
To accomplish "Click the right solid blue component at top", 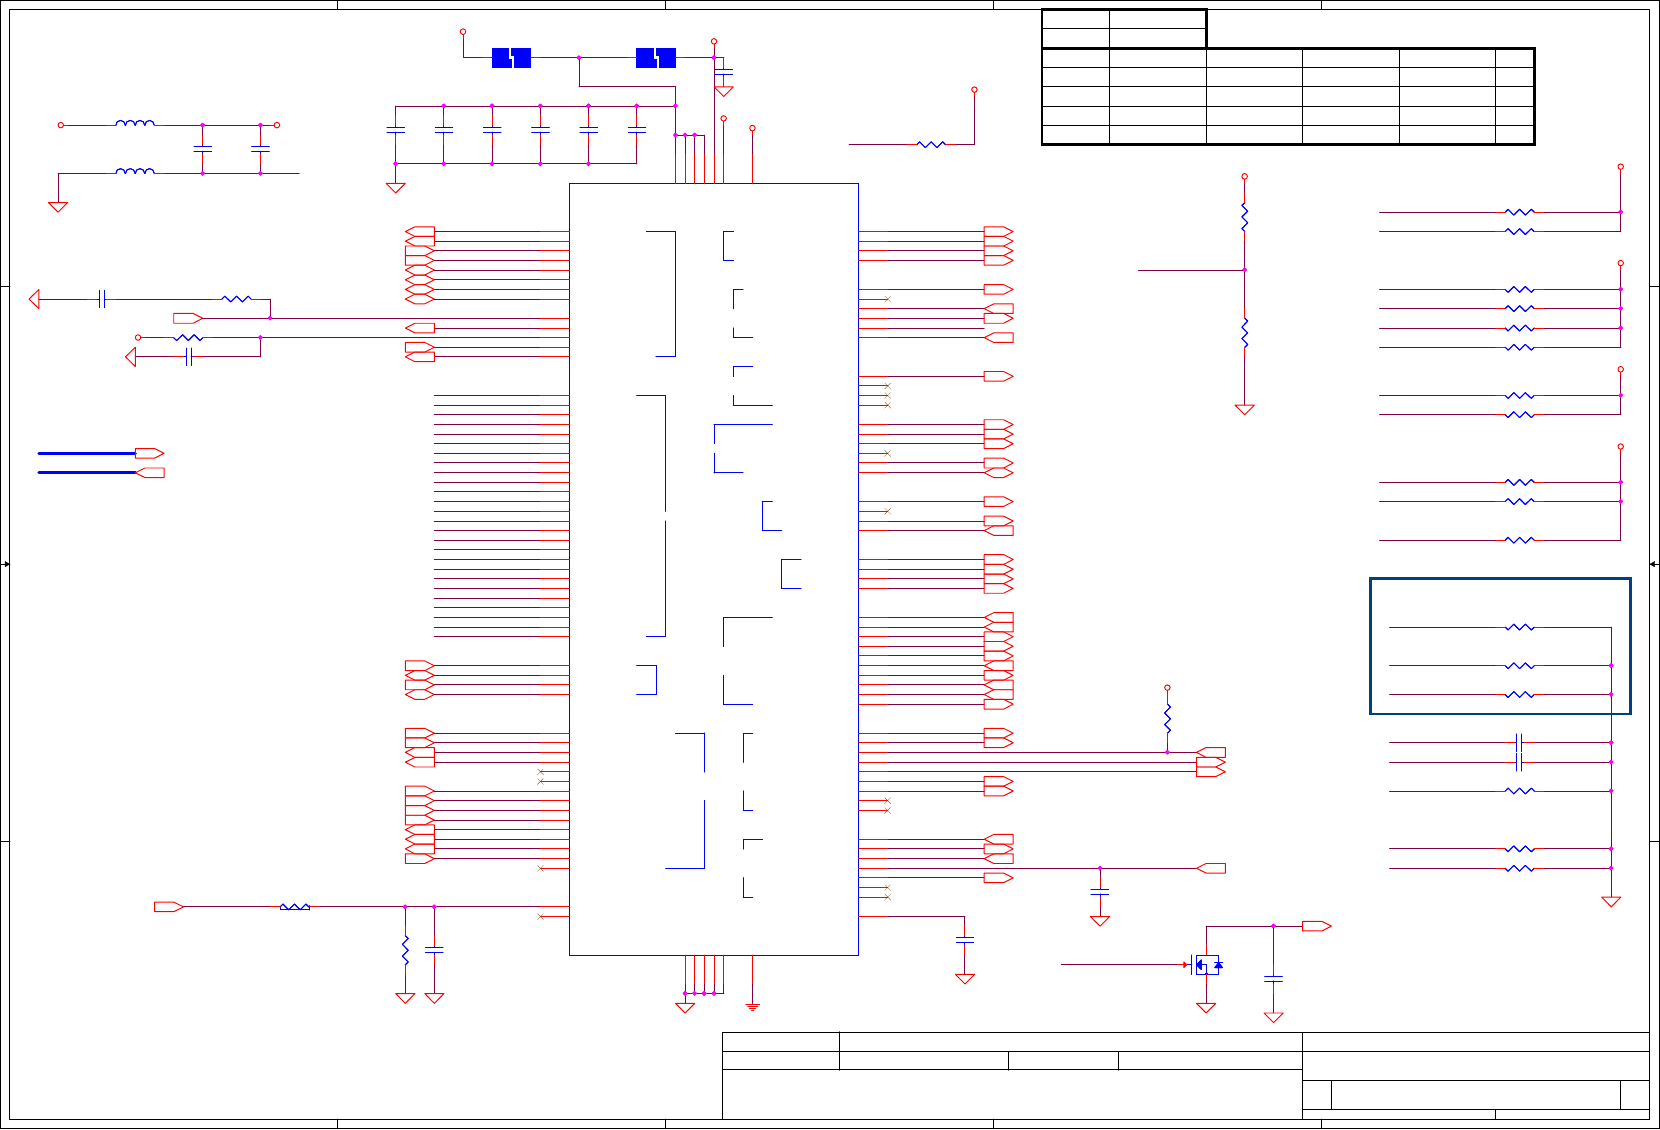I will (656, 58).
